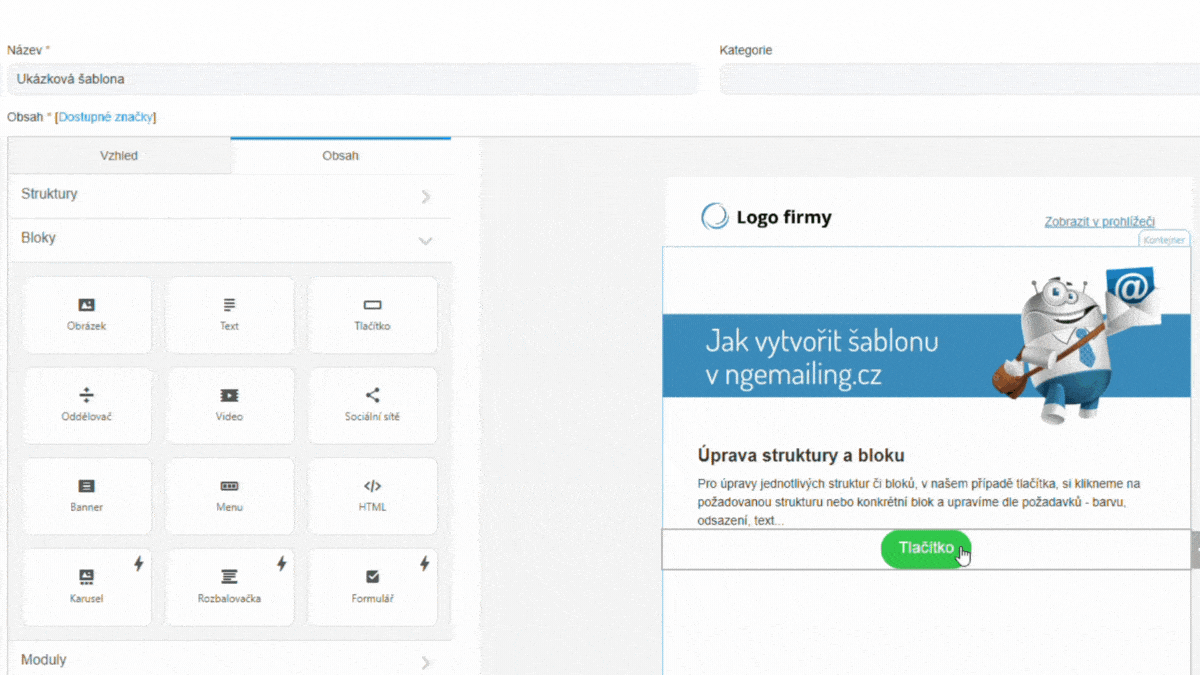Click the Logo firmy circular logo
The width and height of the screenshot is (1200, 675).
pos(715,216)
